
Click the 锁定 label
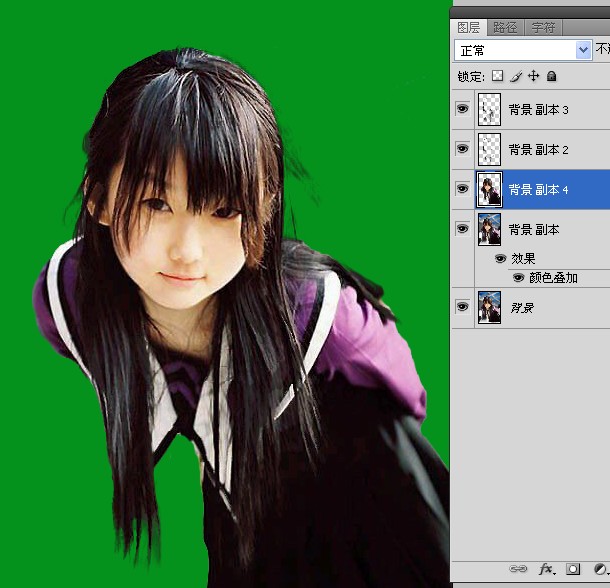pos(471,77)
